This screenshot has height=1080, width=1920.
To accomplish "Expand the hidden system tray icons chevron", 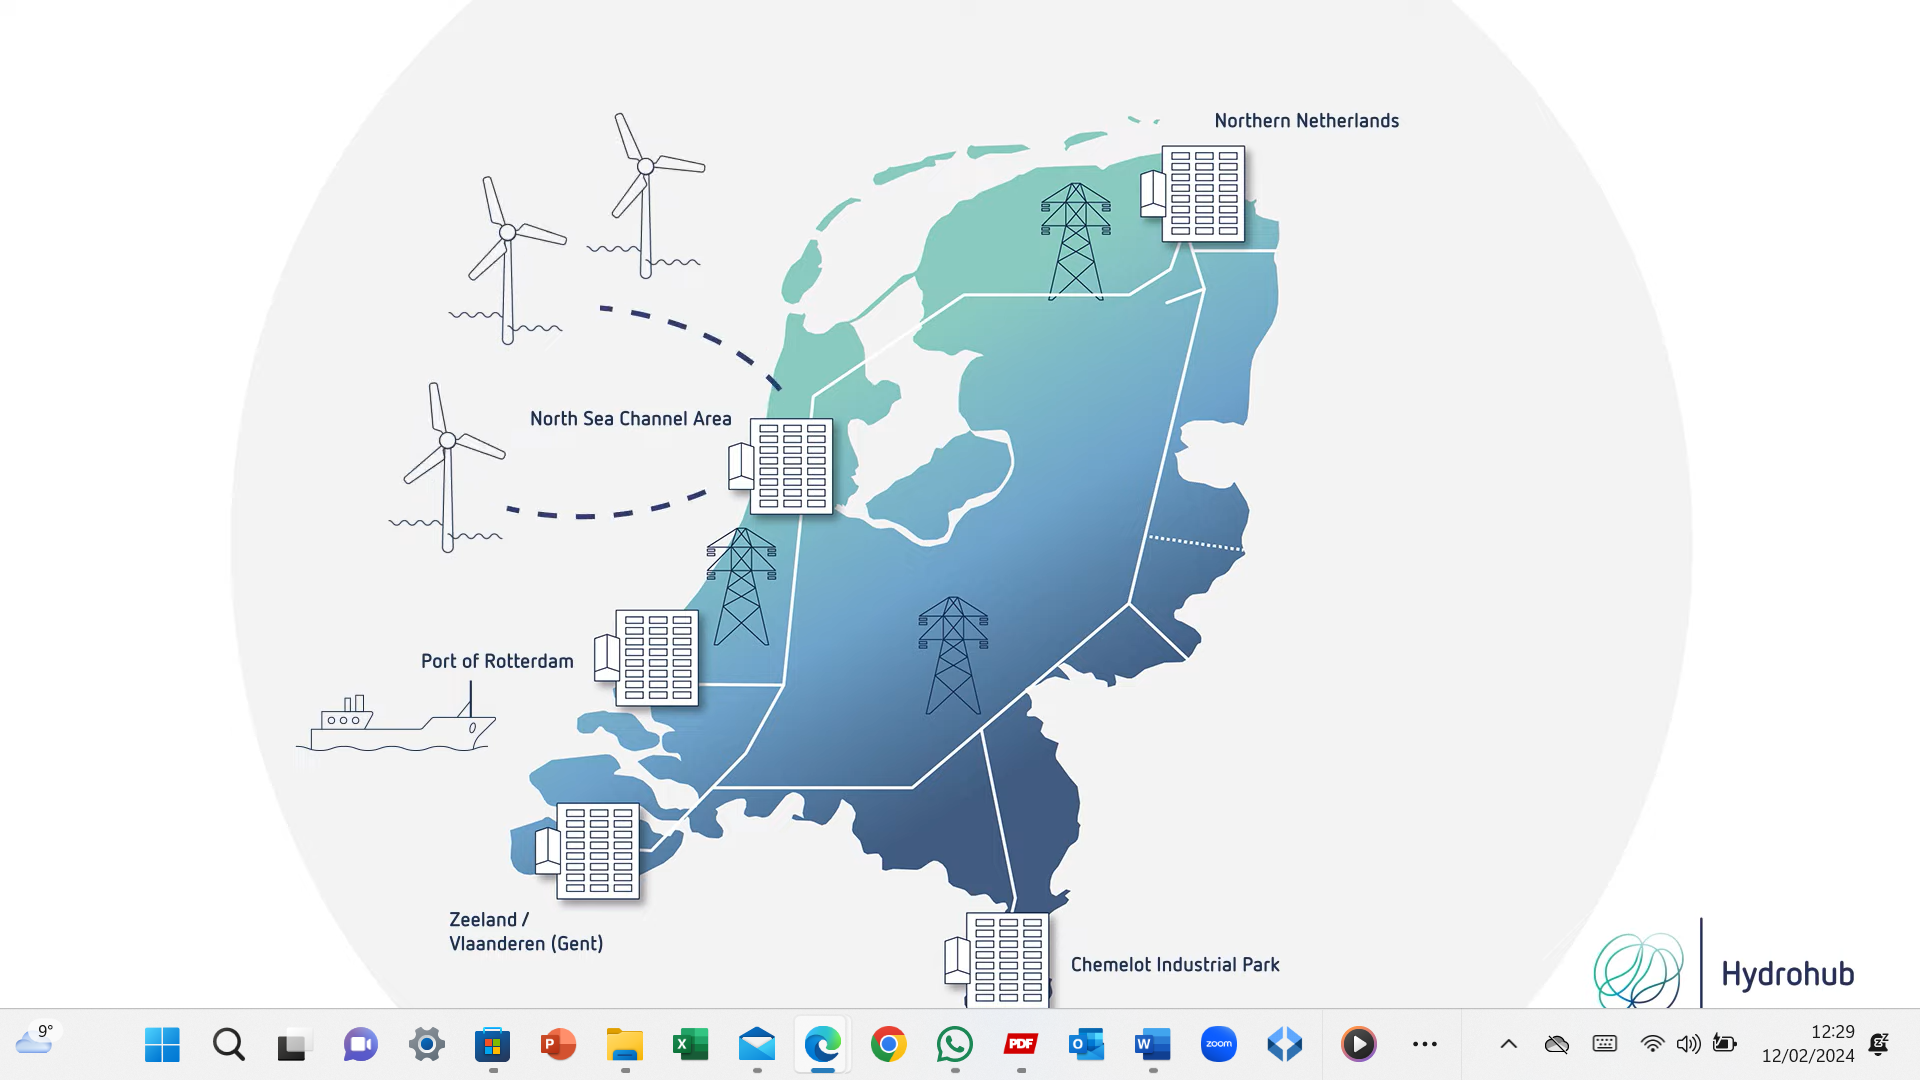I will 1508,1044.
